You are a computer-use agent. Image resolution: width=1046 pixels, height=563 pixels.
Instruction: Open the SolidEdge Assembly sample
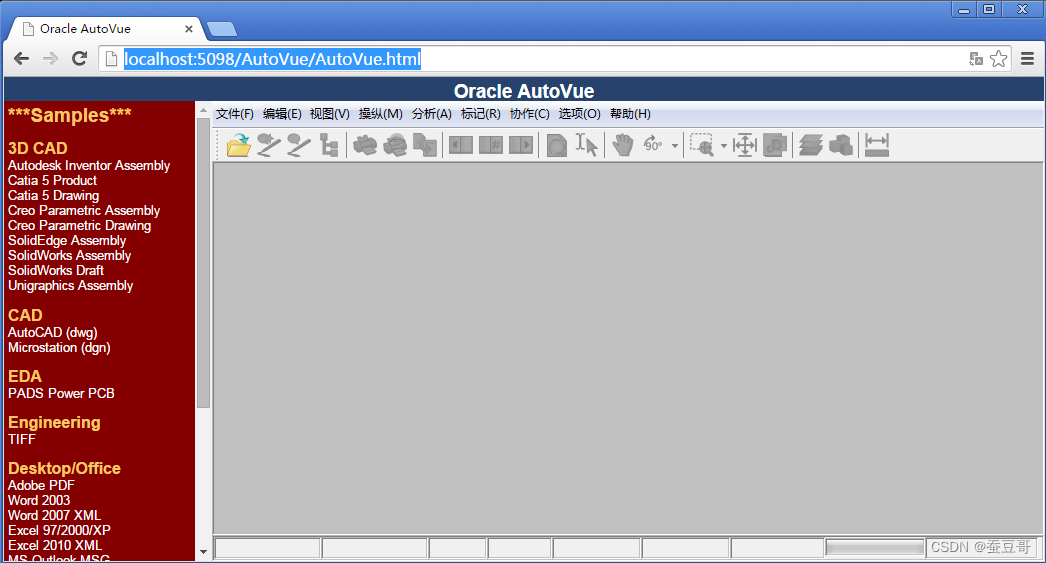[x=67, y=241]
